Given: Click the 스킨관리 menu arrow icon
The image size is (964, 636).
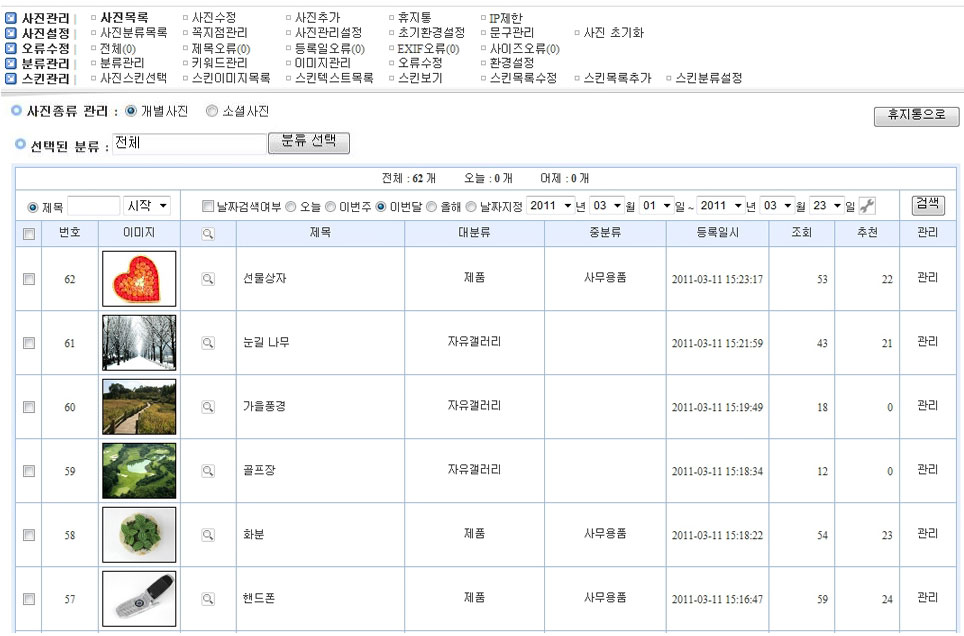Looking at the screenshot, I should point(11,78).
